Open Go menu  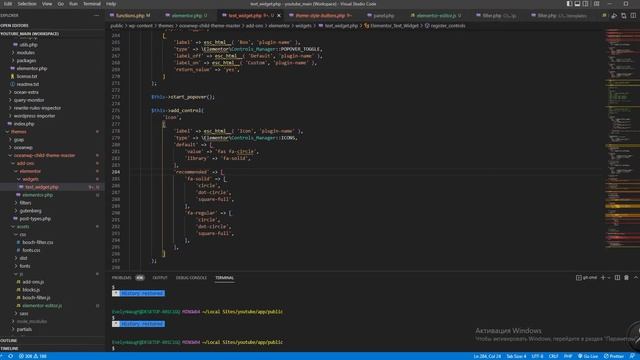[x=61, y=4]
